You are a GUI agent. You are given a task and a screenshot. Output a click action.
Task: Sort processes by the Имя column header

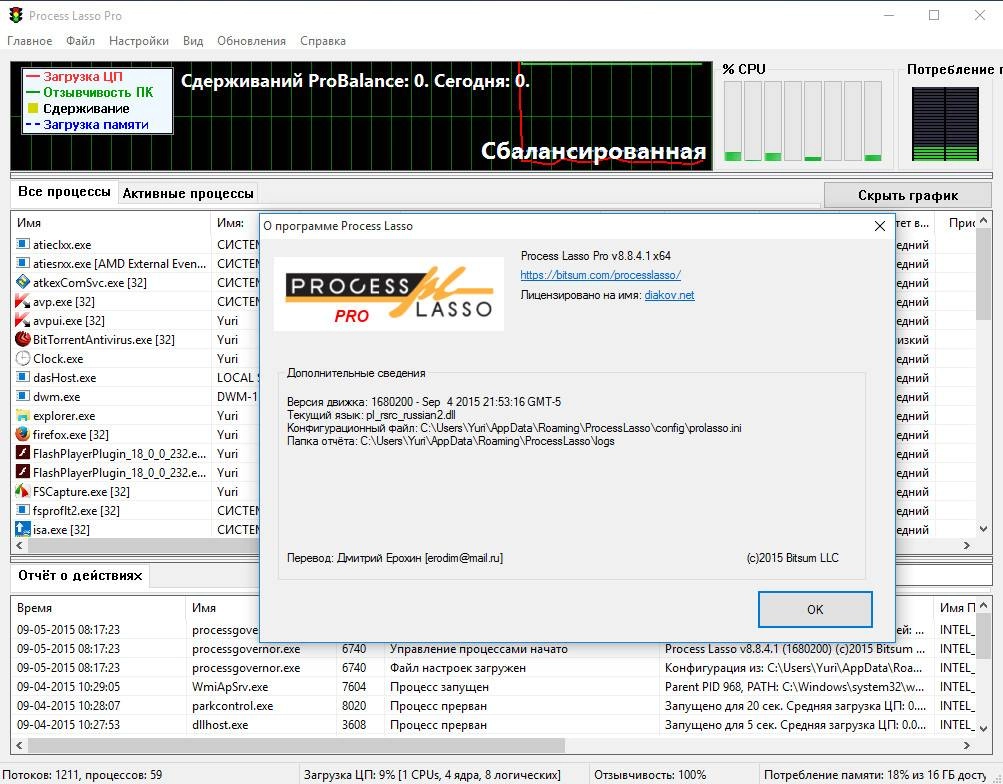[111, 223]
